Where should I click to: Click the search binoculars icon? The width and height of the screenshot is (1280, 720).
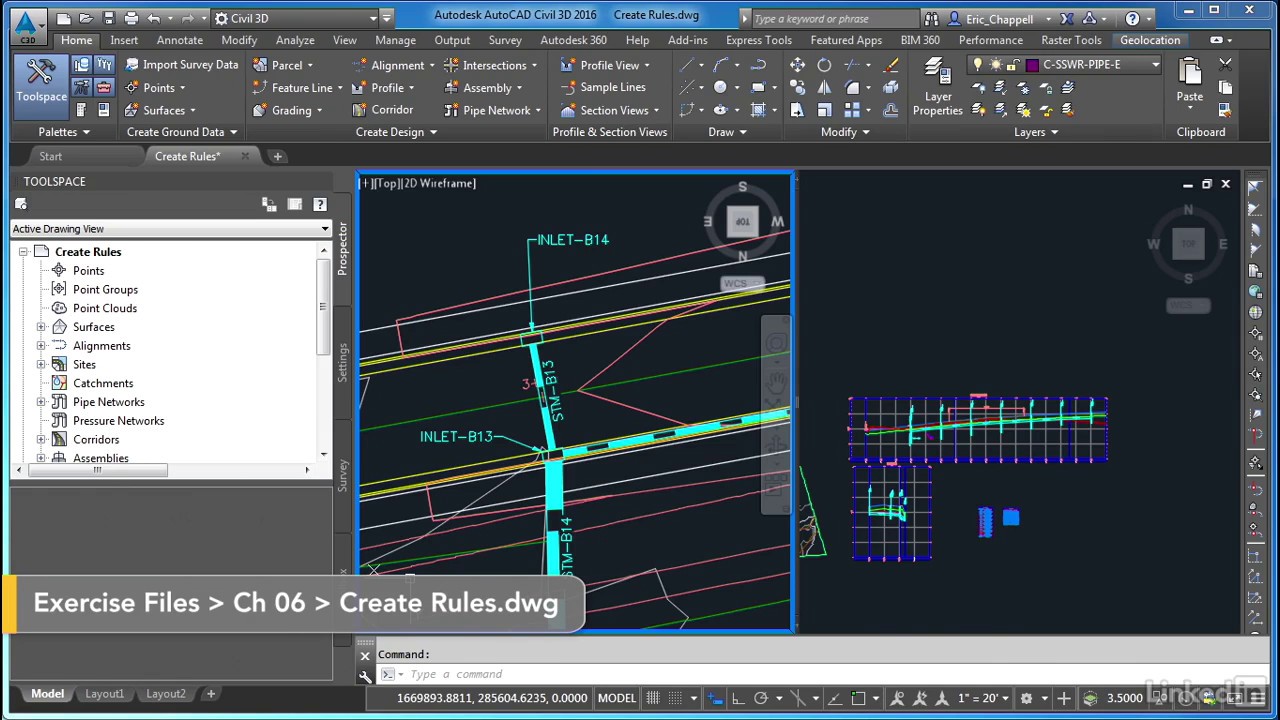(932, 18)
